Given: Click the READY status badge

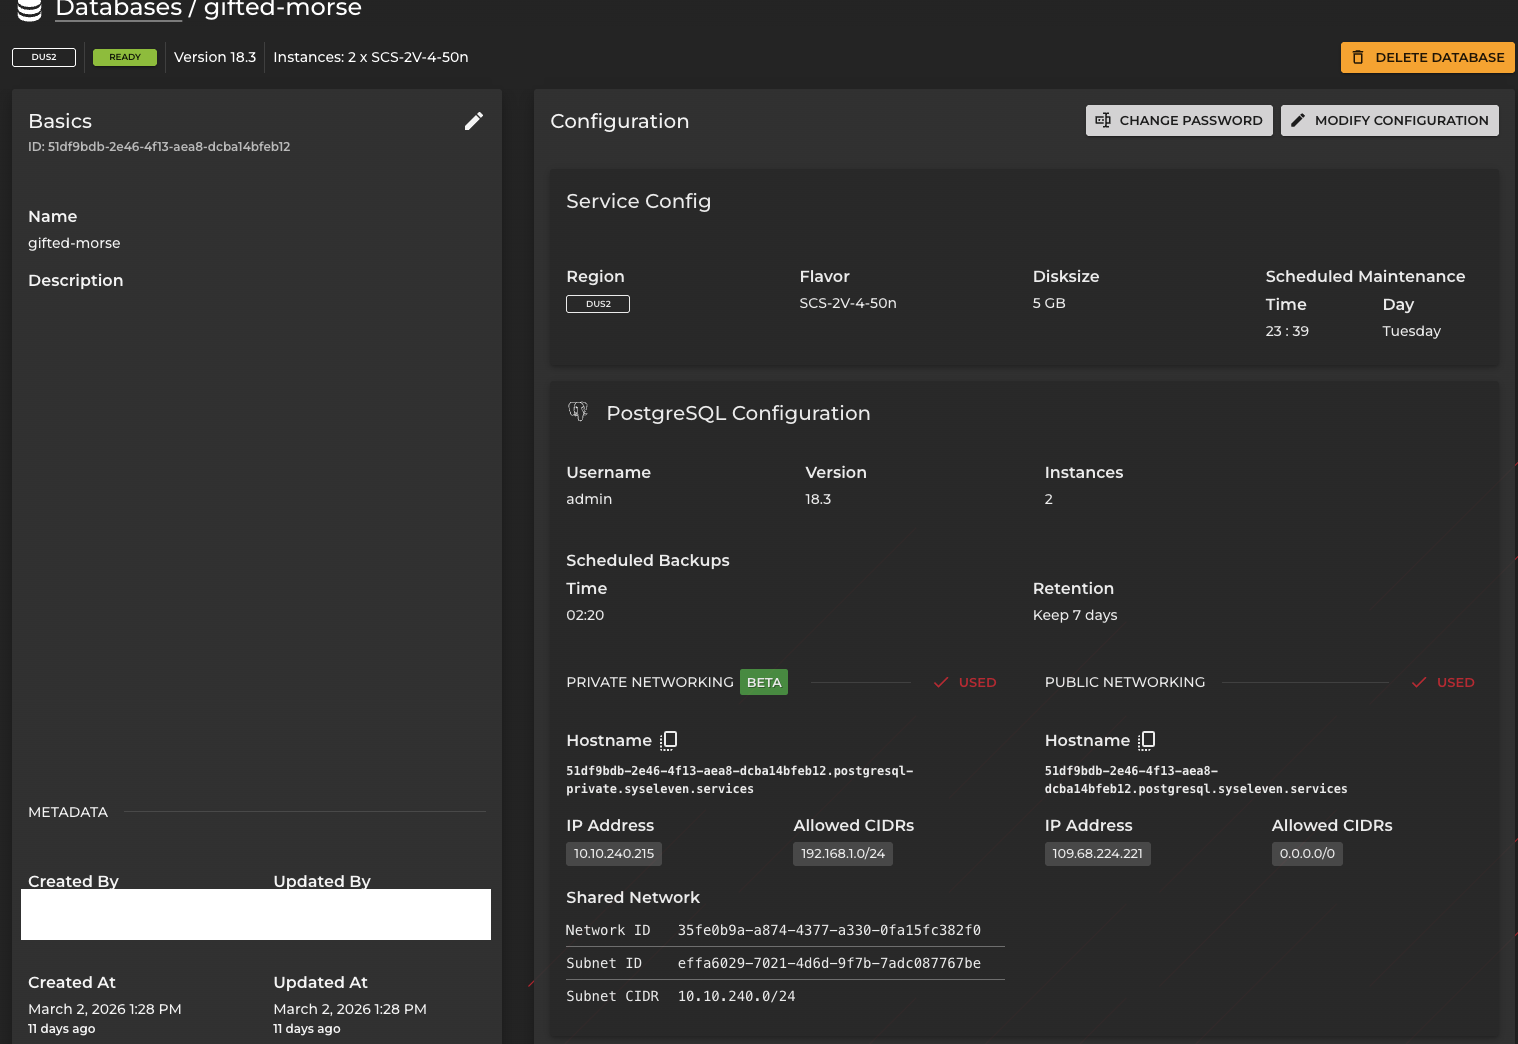Looking at the screenshot, I should click(x=125, y=57).
